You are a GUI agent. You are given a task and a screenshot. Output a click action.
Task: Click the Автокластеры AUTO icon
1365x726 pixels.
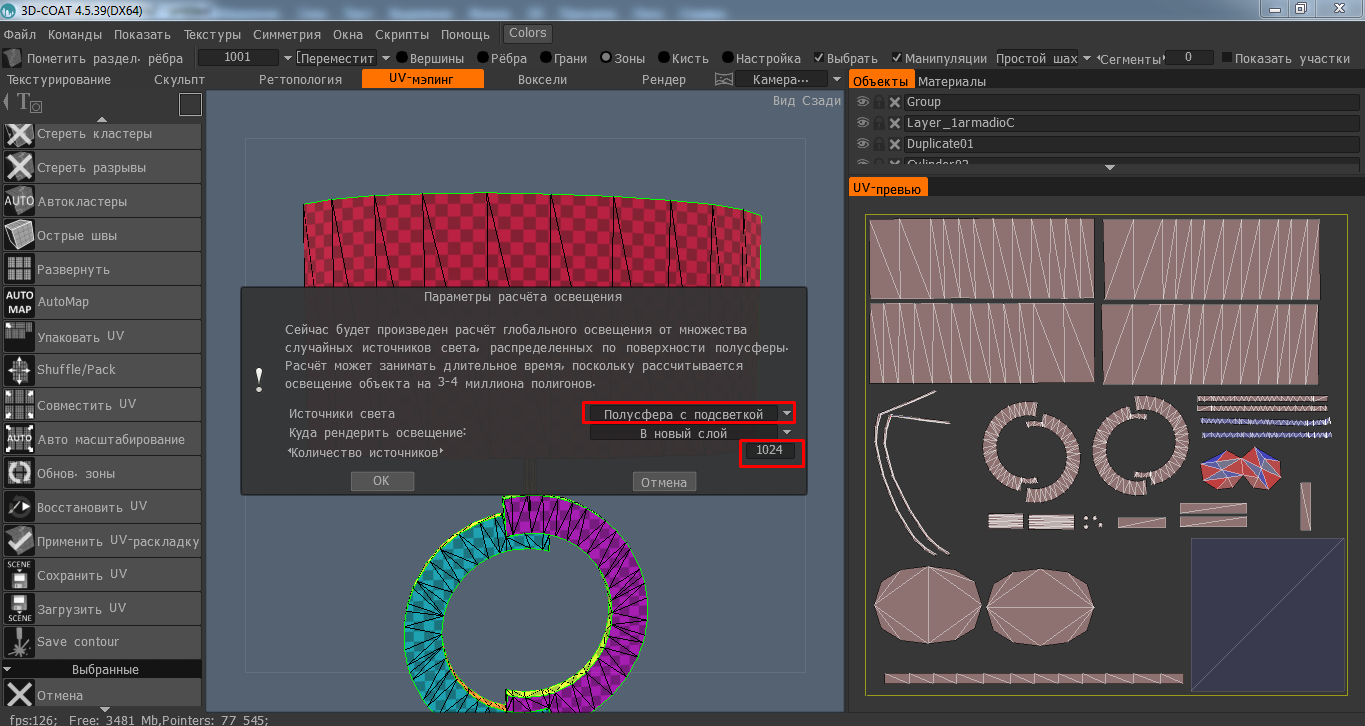click(19, 201)
